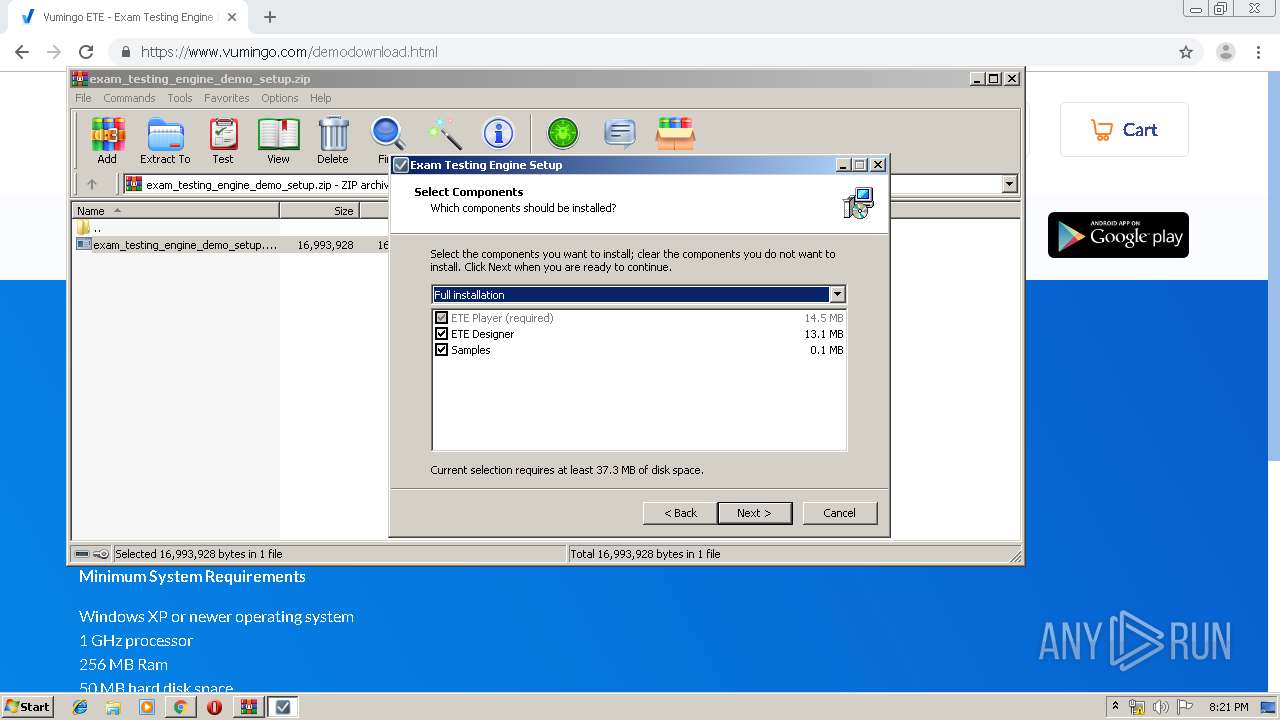Open the WinRAR Options menu
1280x720 pixels.
[x=280, y=98]
